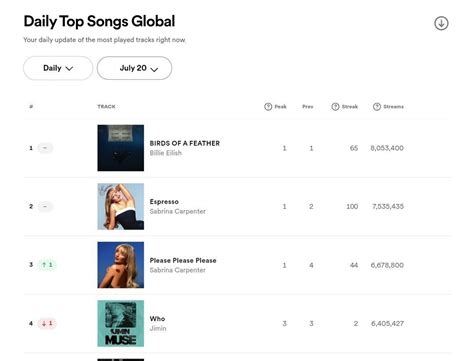The height and width of the screenshot is (361, 474).
Task: Open the Who track title link
Action: tap(157, 319)
